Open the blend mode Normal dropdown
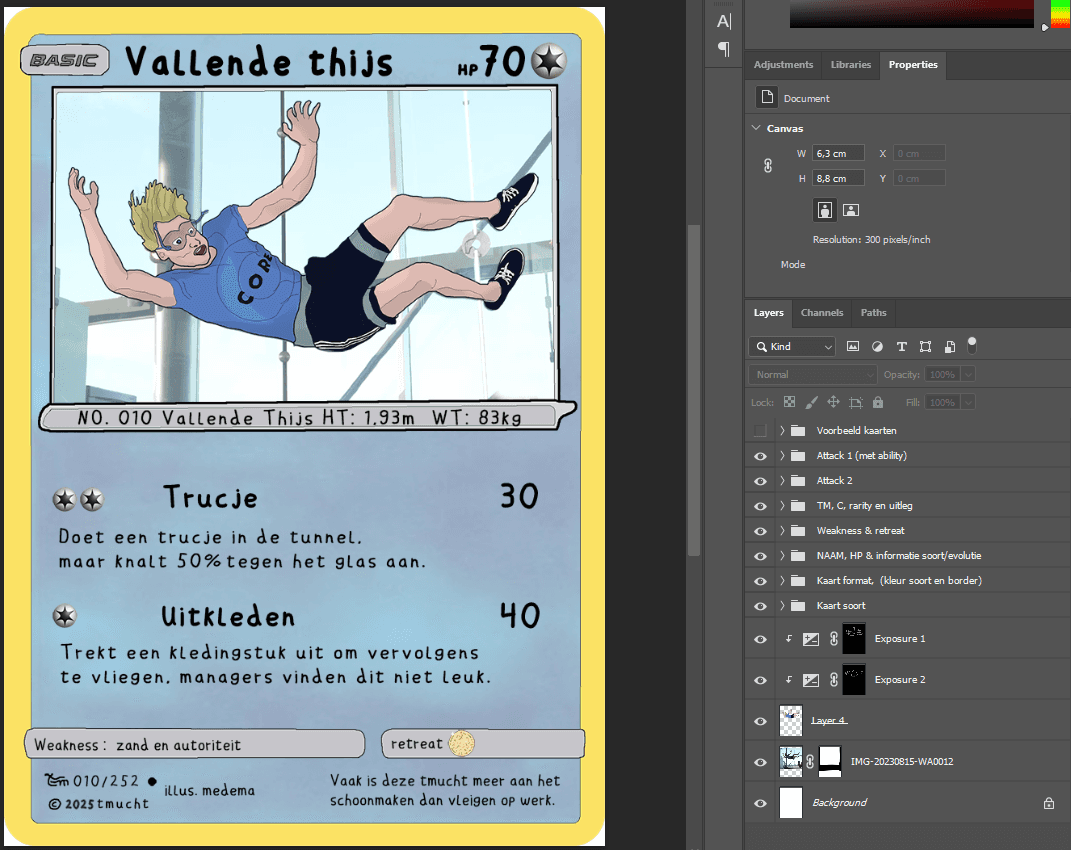Image resolution: width=1071 pixels, height=850 pixels. [813, 374]
